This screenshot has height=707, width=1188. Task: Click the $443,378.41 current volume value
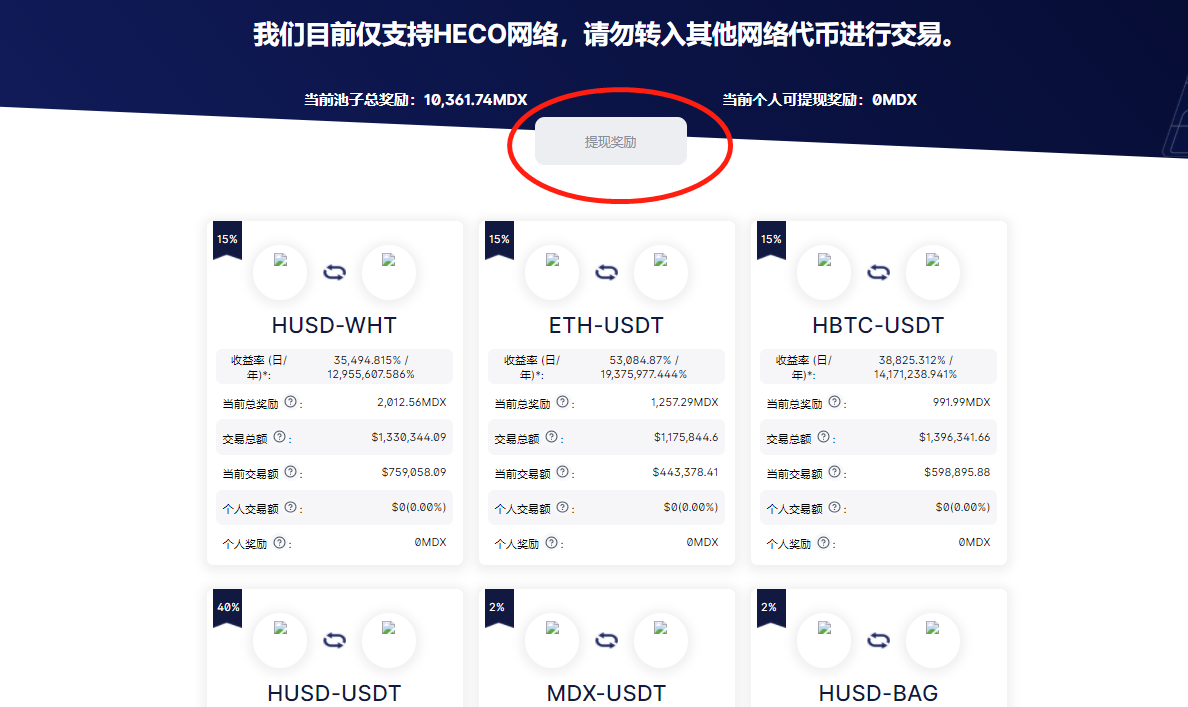pos(685,472)
